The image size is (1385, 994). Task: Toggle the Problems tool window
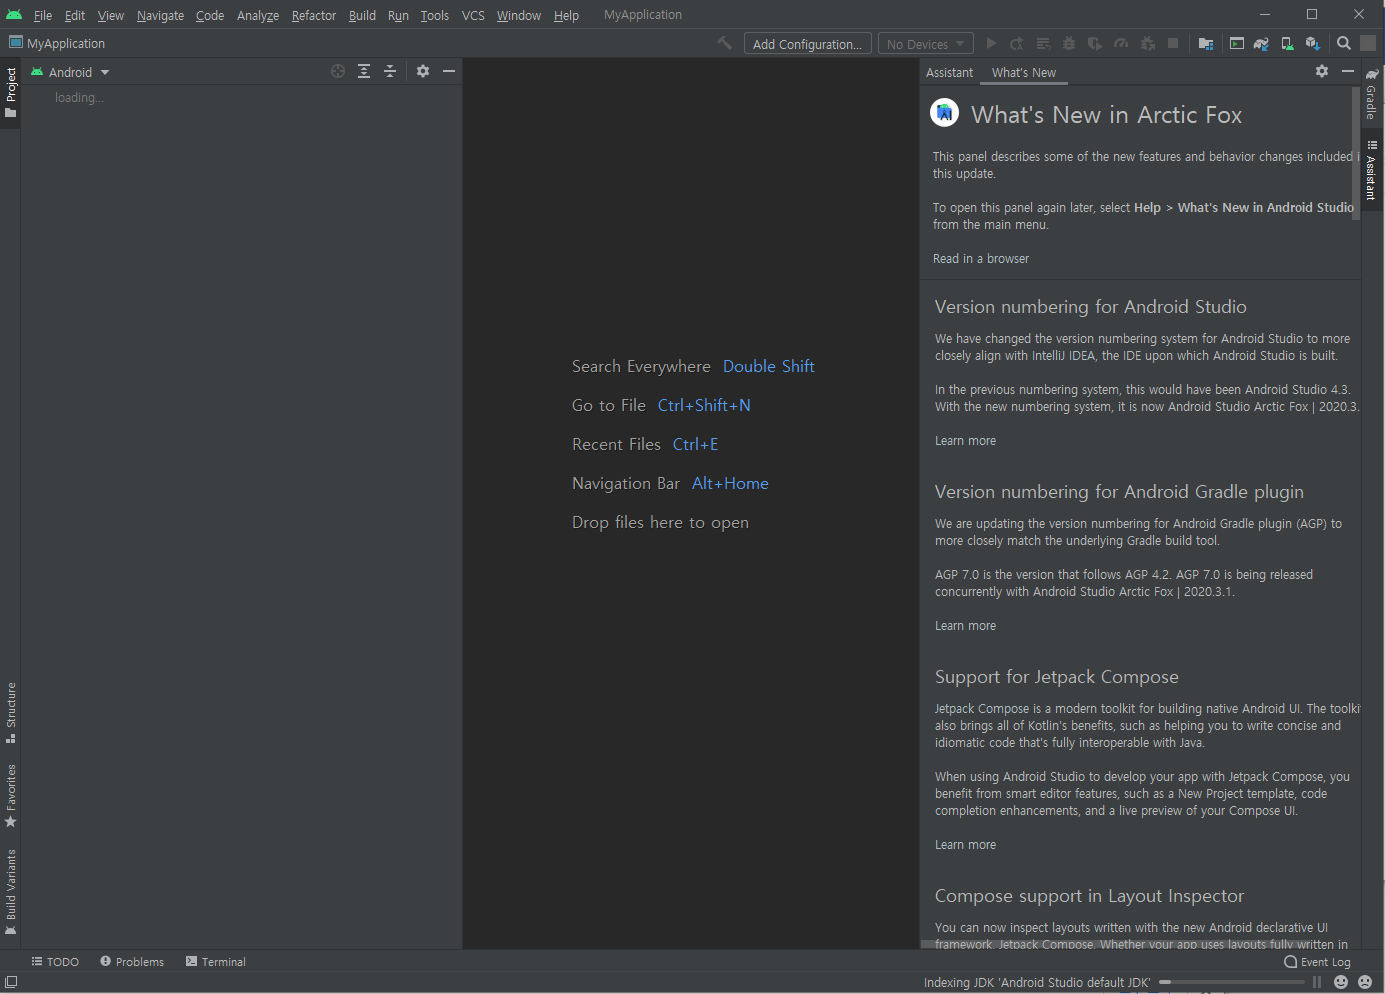(x=132, y=961)
